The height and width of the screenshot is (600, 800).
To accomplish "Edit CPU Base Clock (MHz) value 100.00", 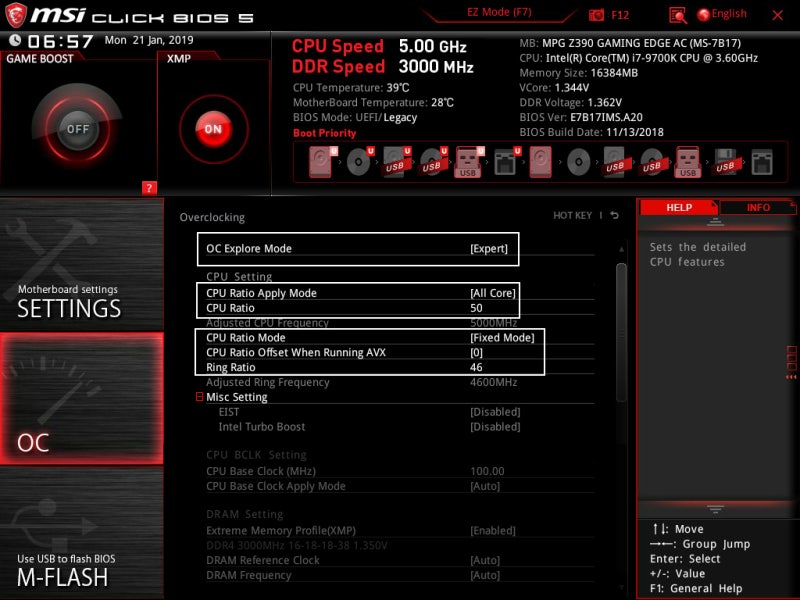I will 487,471.
